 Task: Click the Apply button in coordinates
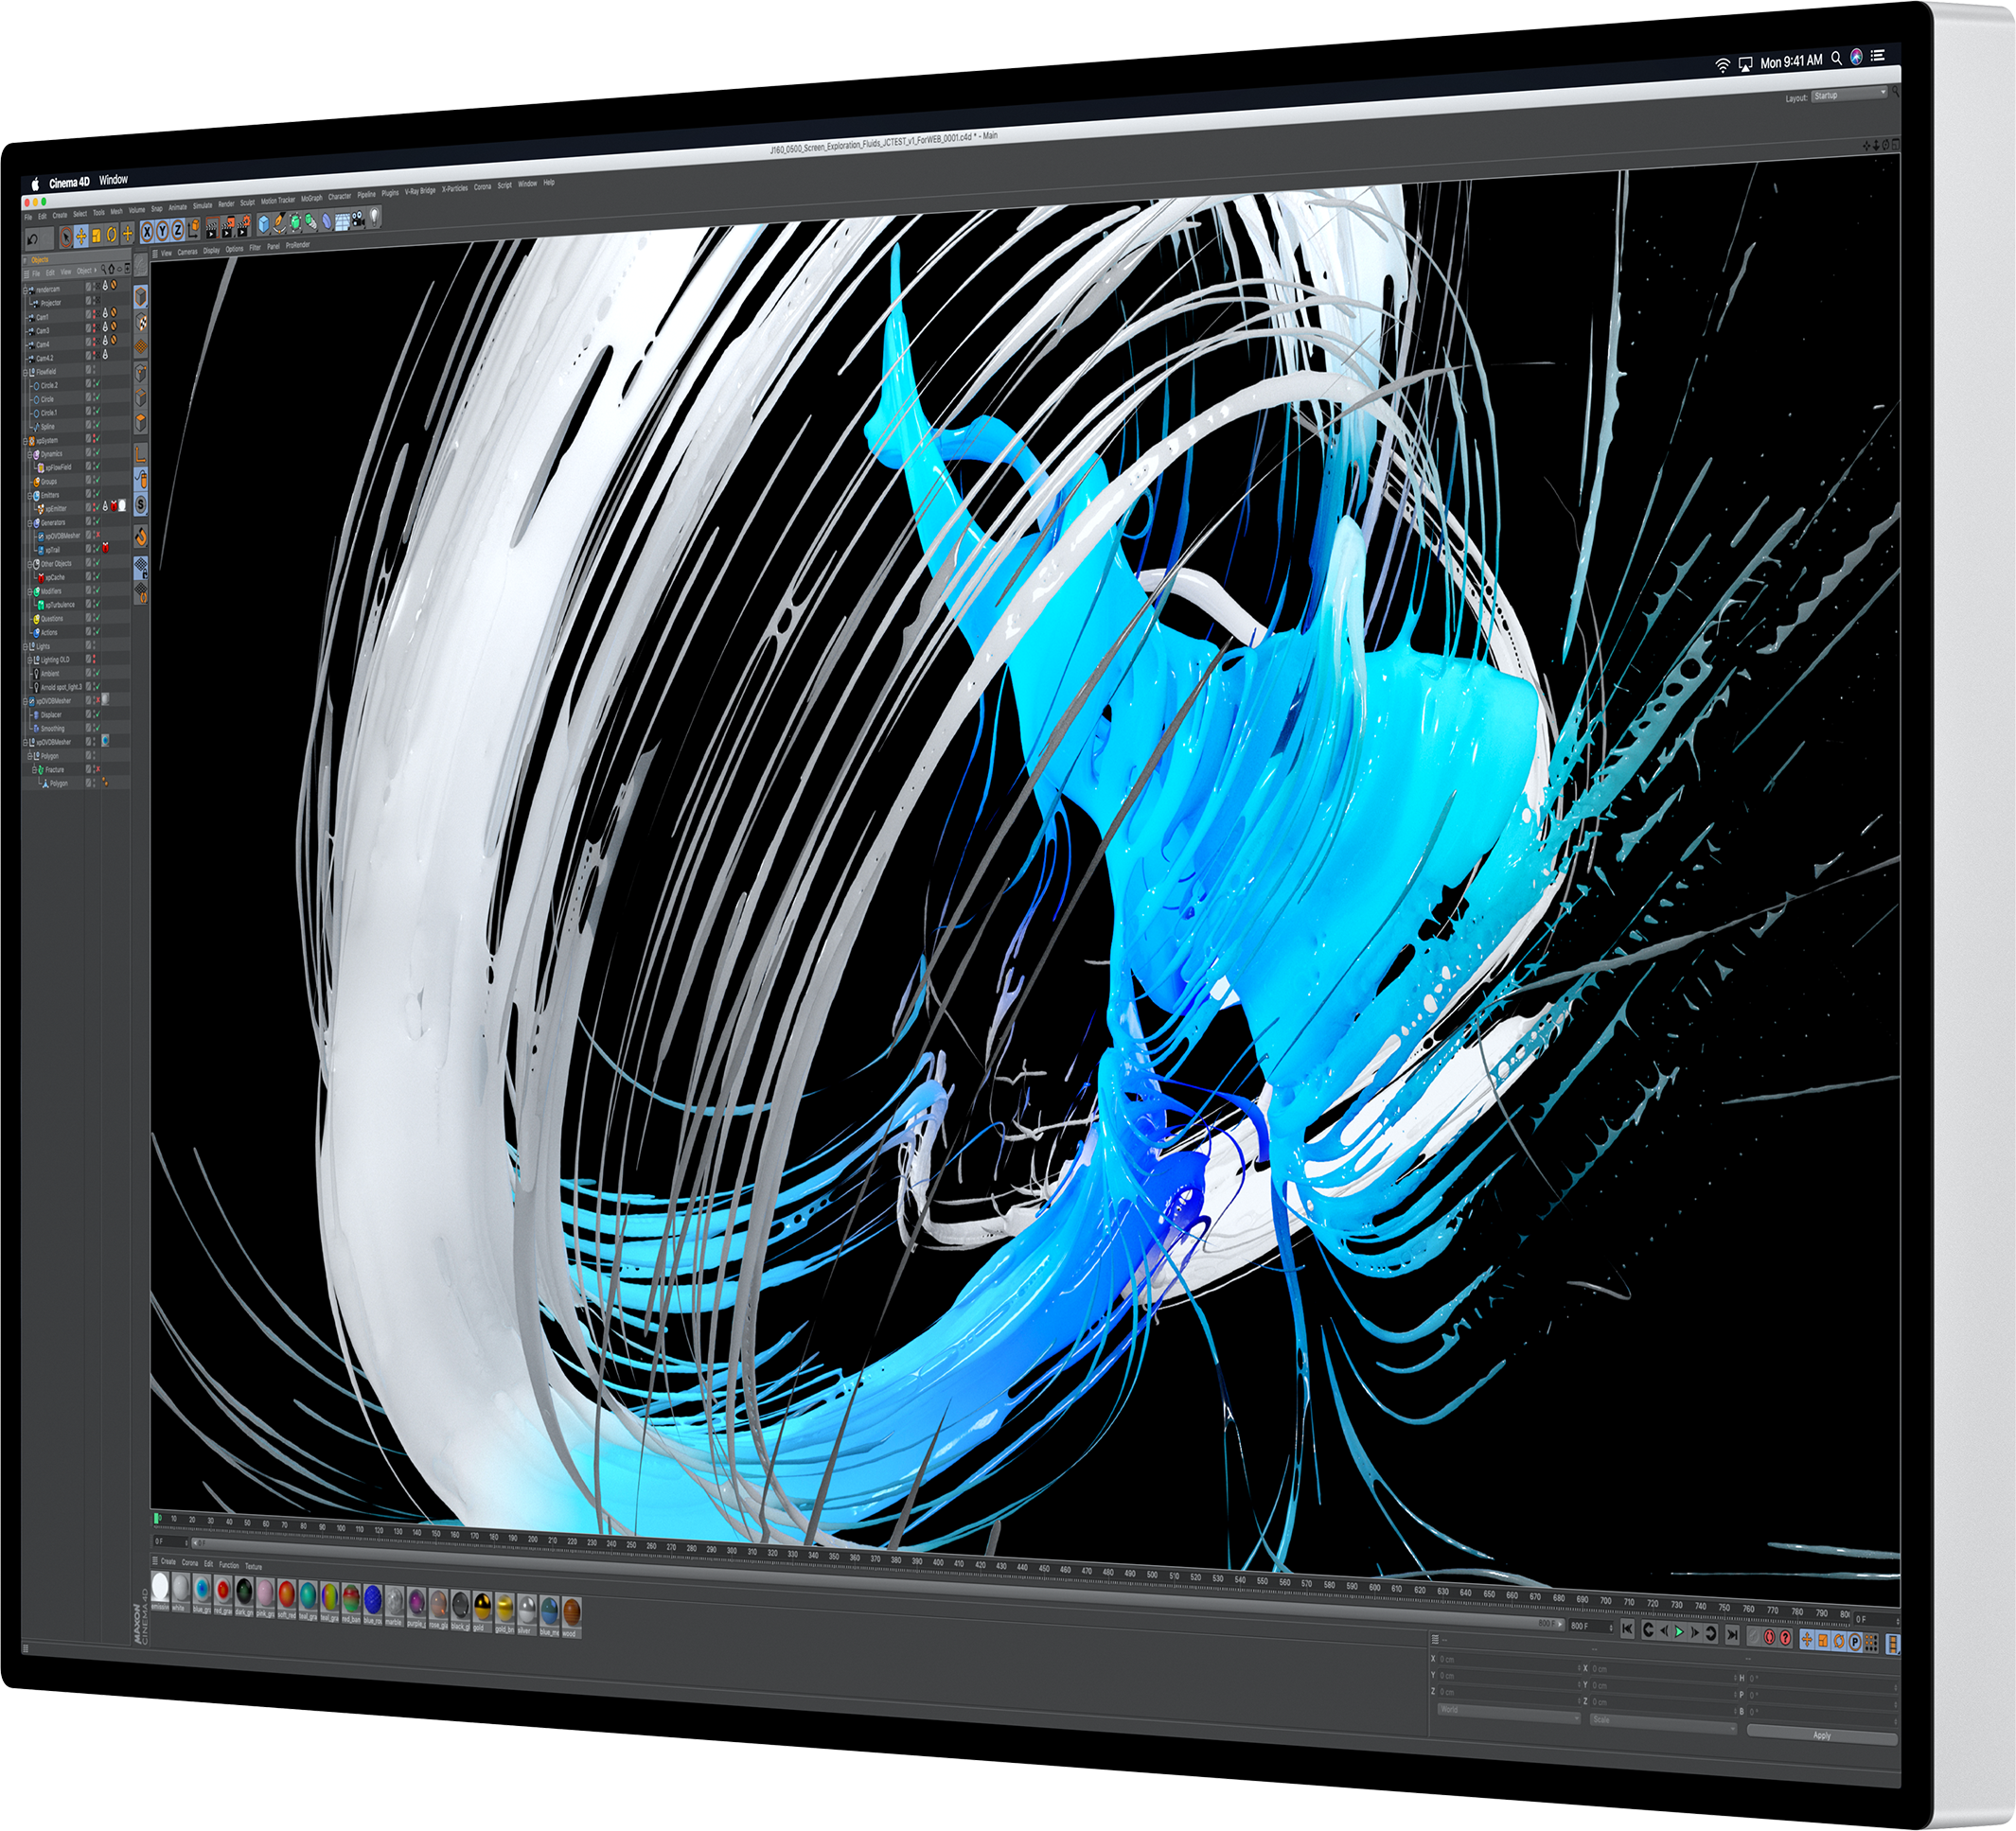point(1822,1736)
